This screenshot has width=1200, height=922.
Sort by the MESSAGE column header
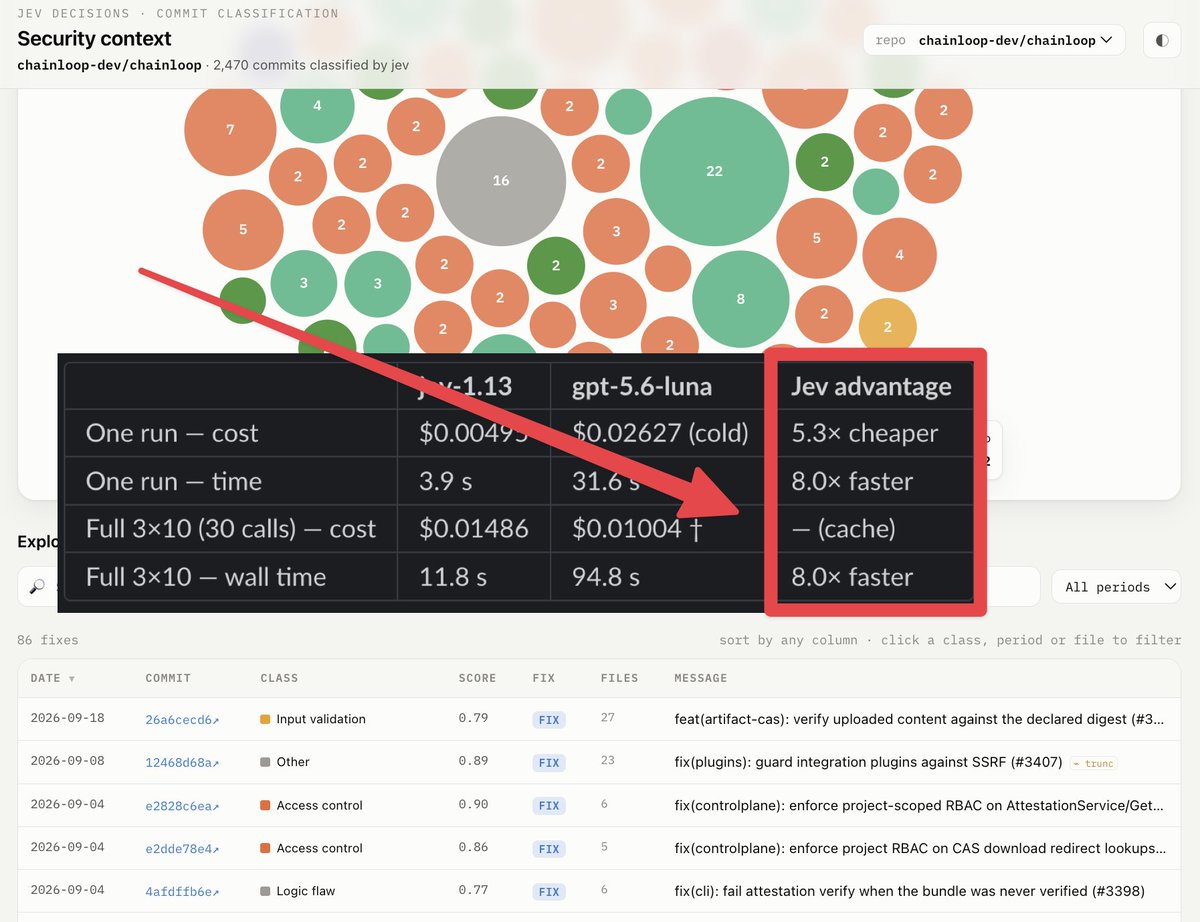701,678
